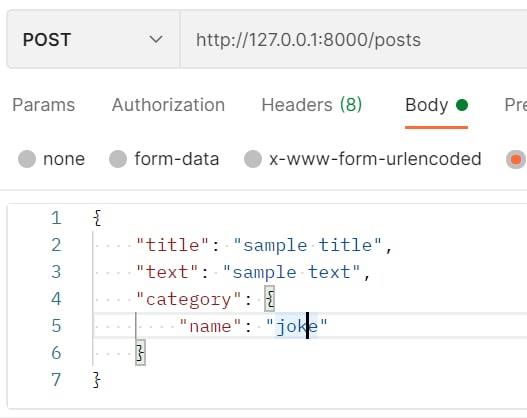Open the Headers (8) tab
527x418 pixels.
pyautogui.click(x=312, y=105)
